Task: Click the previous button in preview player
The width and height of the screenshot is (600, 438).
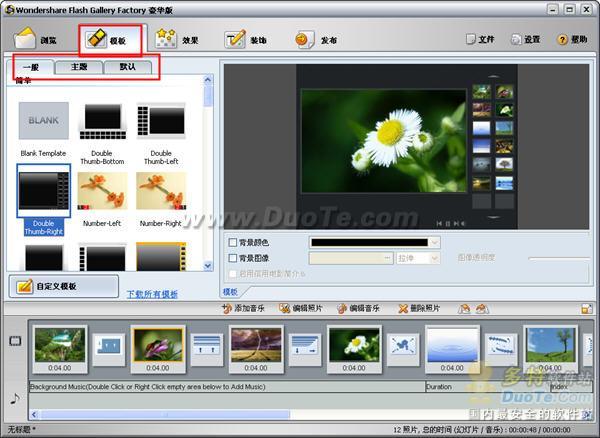Action: click(x=439, y=223)
